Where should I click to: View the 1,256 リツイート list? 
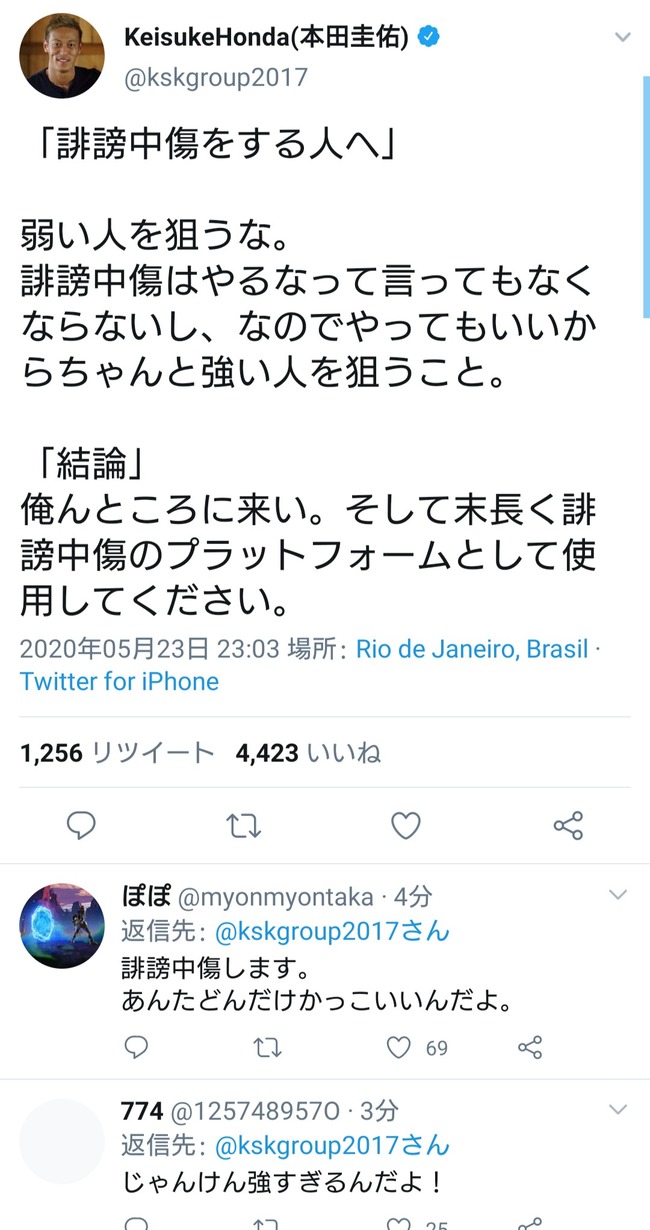pyautogui.click(x=117, y=752)
